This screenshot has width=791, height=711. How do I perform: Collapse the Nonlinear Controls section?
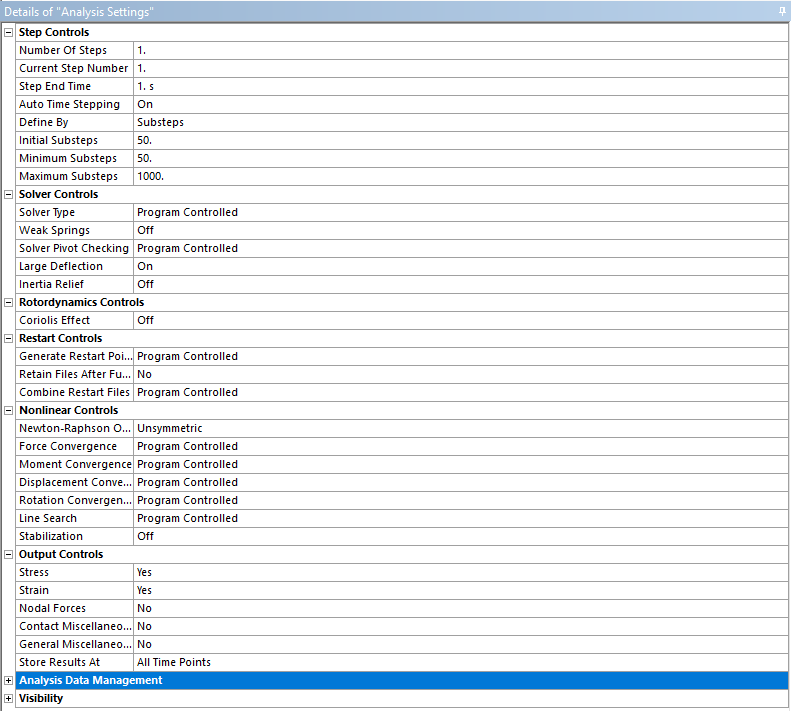coord(9,410)
